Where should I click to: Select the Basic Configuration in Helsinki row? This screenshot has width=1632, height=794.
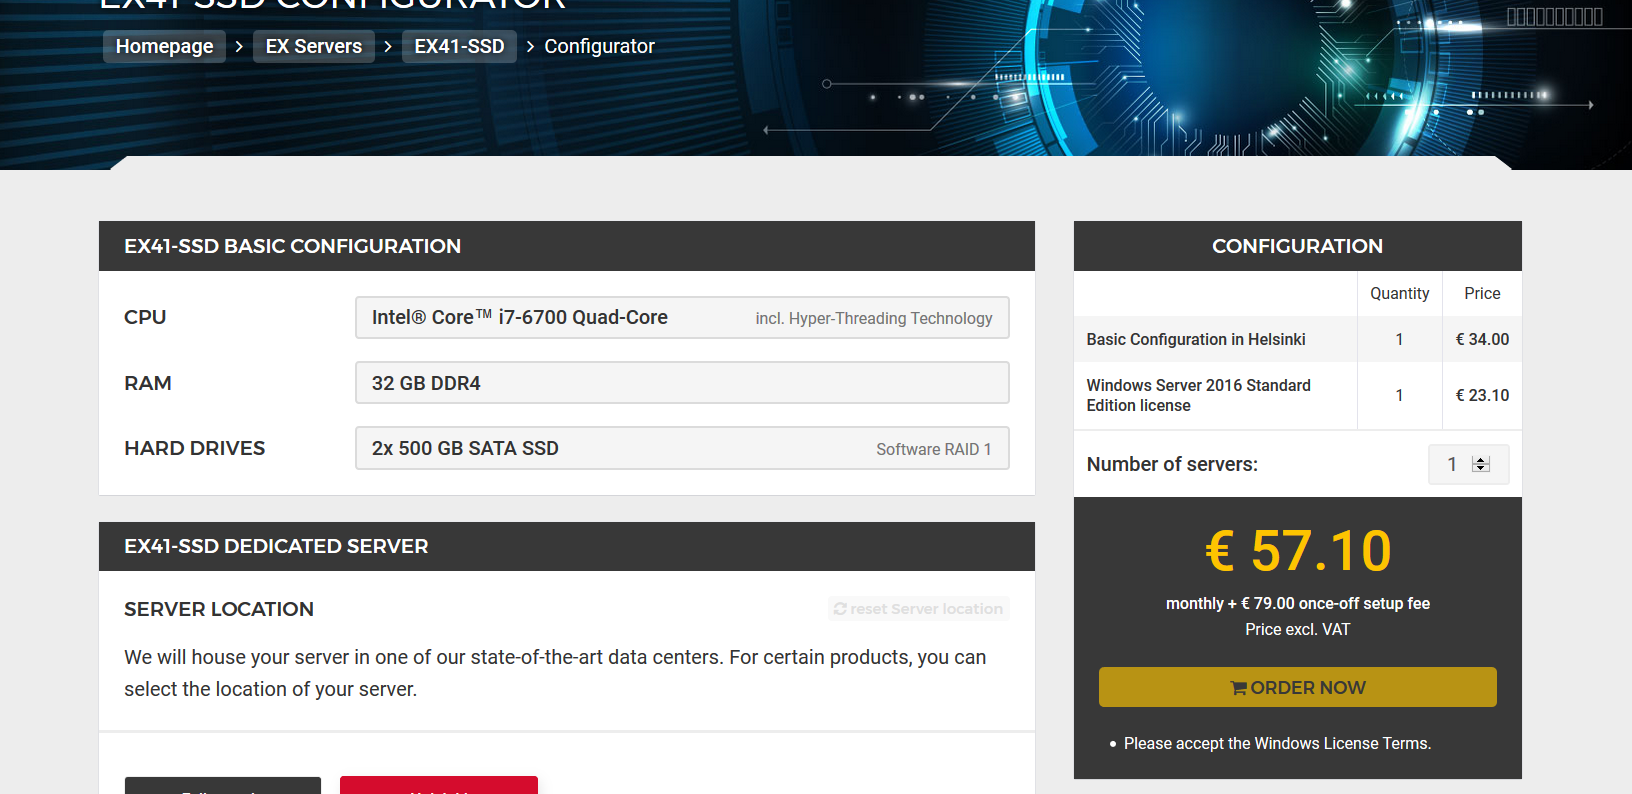point(1297,339)
